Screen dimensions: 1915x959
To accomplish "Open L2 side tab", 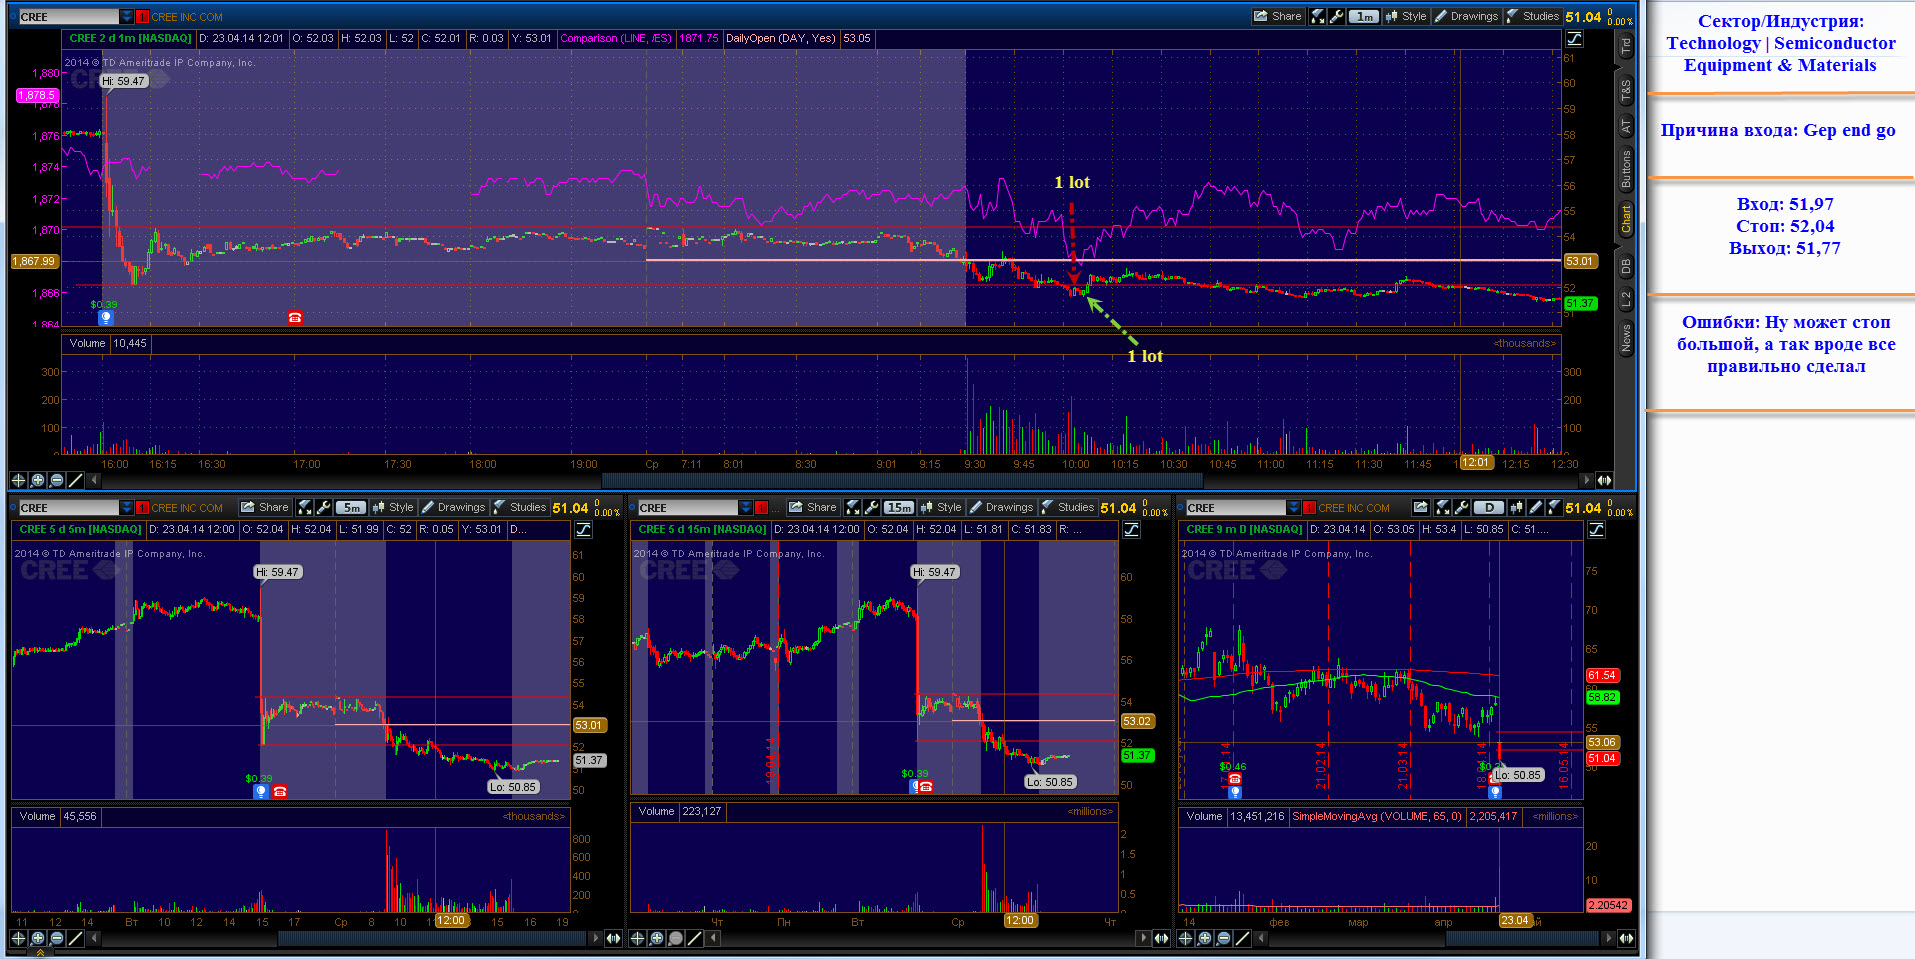I will point(1626,298).
